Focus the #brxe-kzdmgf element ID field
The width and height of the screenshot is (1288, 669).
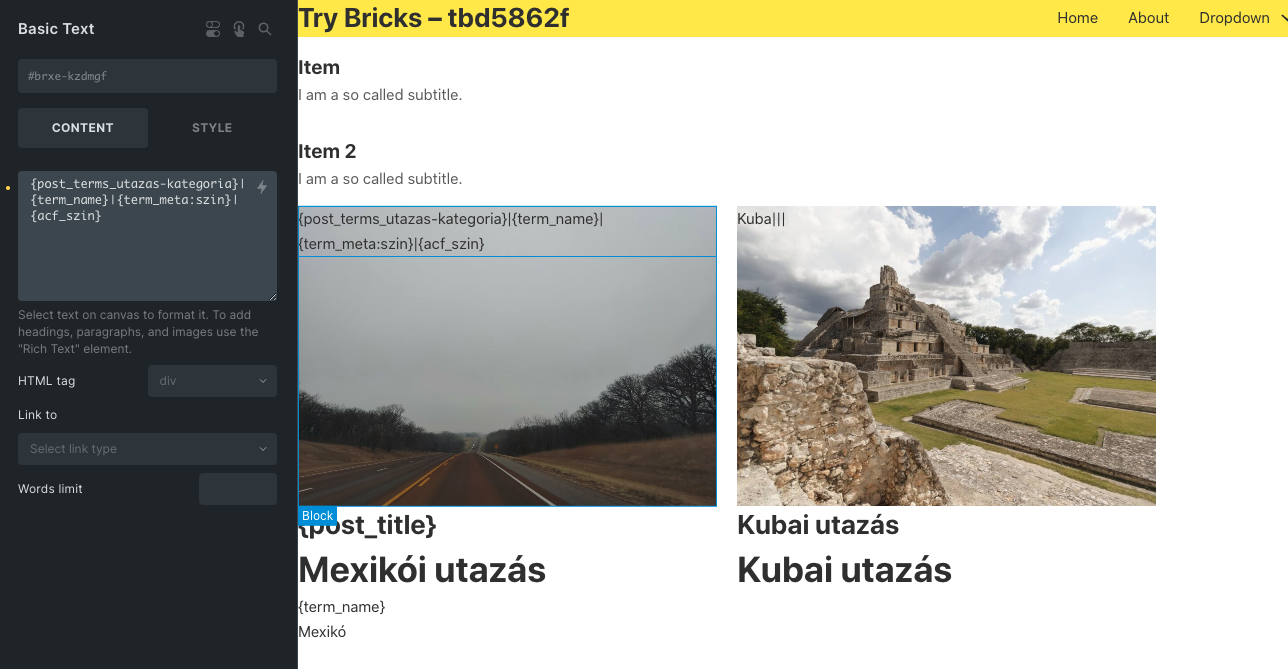tap(147, 76)
